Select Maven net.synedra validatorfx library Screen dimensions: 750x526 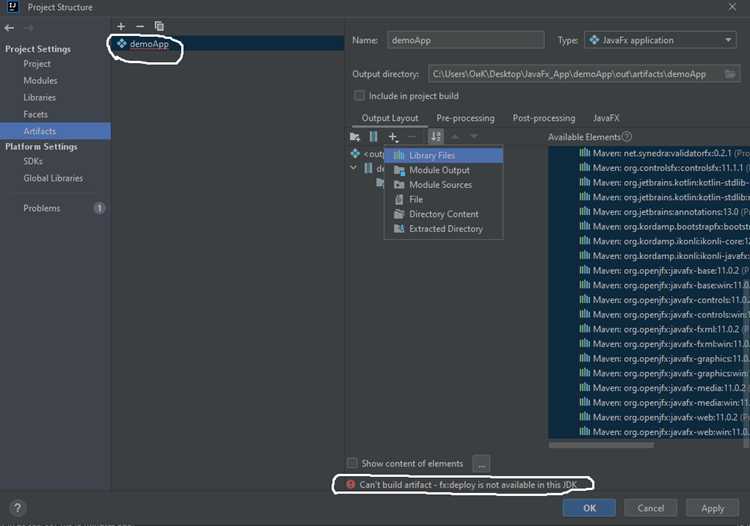(664, 153)
